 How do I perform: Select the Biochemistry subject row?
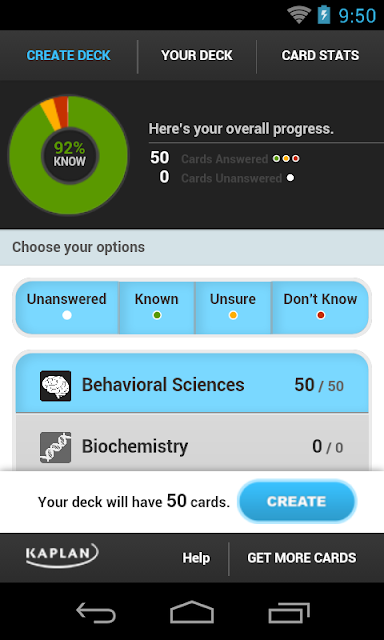(192, 443)
